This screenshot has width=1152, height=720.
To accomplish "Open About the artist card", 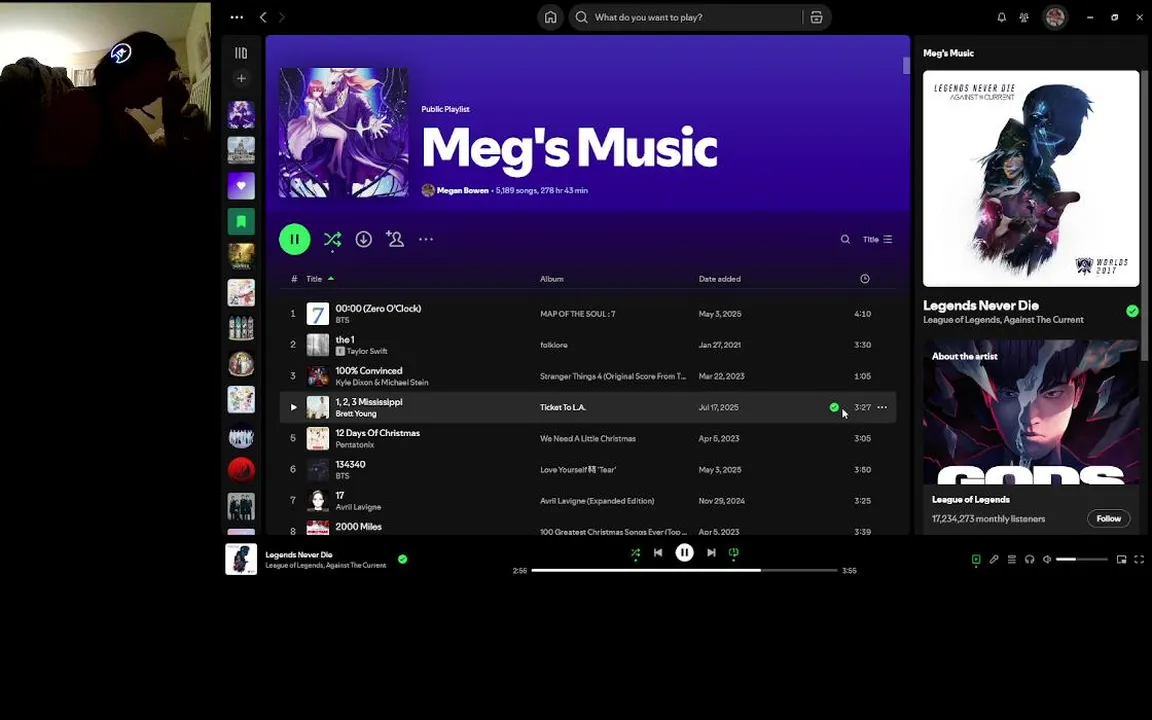I will point(1031,436).
